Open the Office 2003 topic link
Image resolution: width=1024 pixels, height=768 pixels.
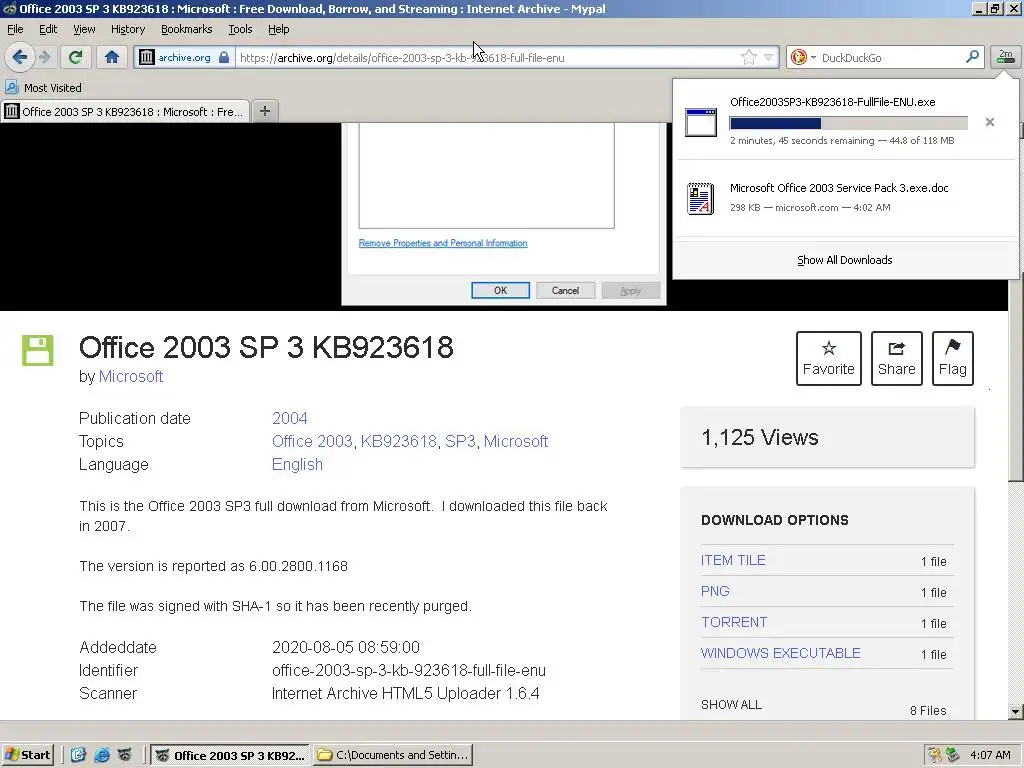pyautogui.click(x=312, y=441)
